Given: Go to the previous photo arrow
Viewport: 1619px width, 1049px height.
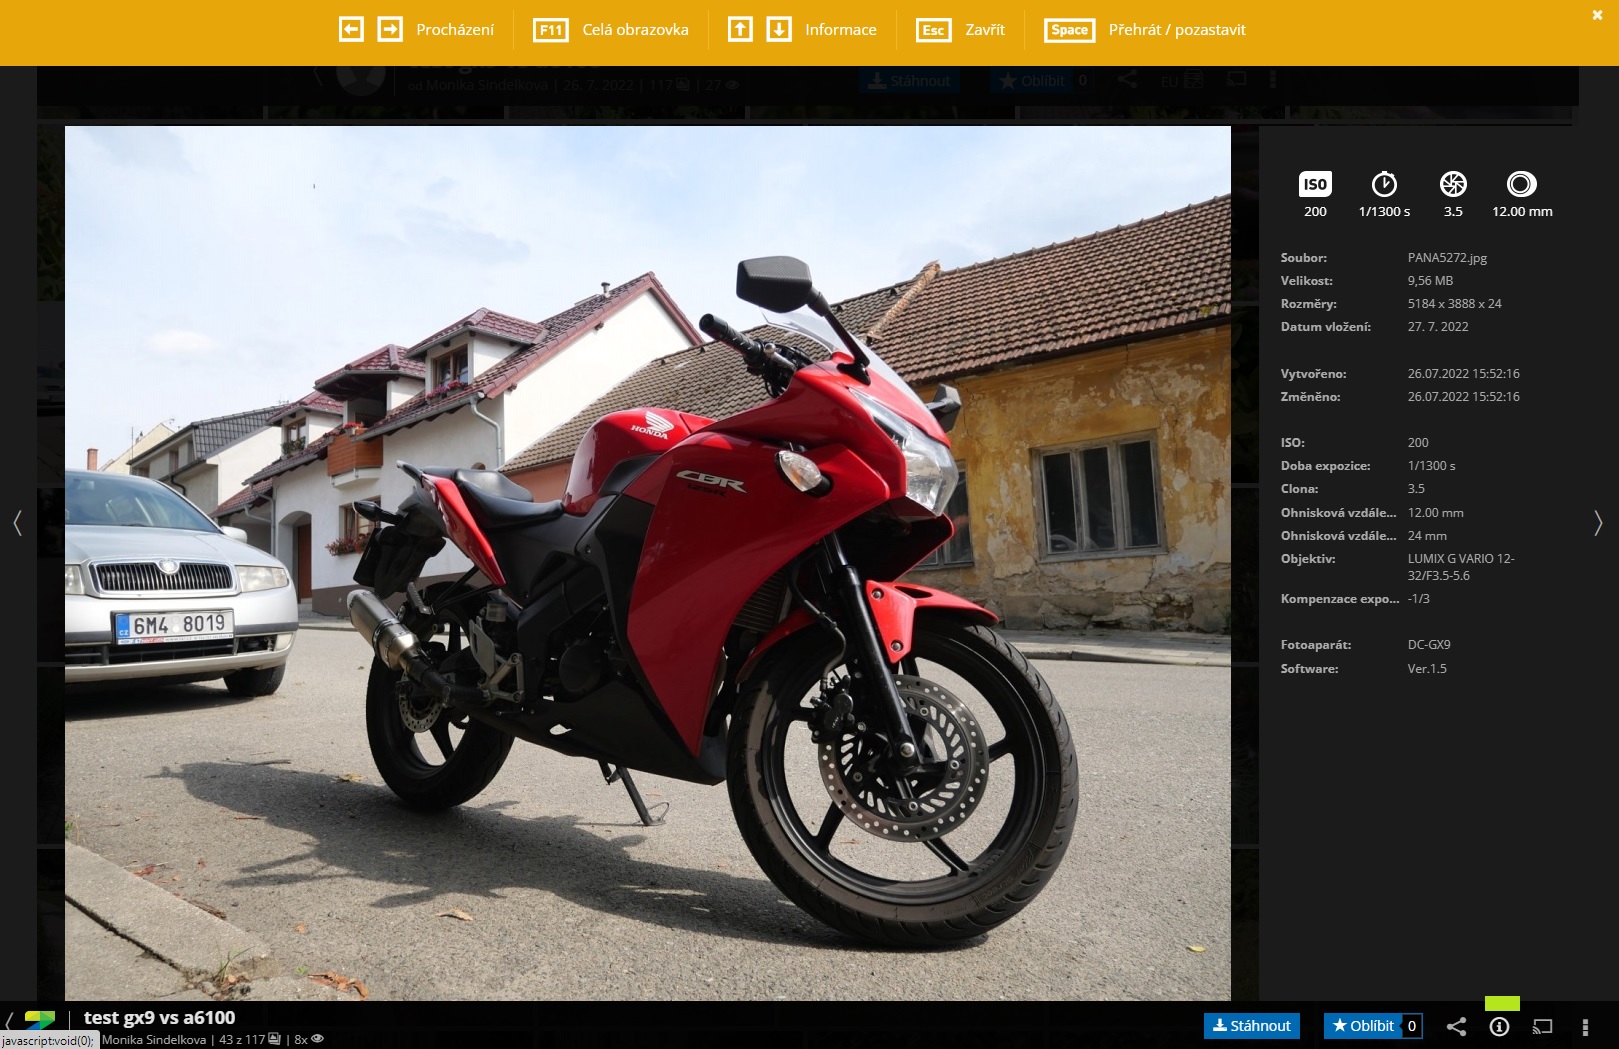Looking at the screenshot, I should pyautogui.click(x=18, y=523).
